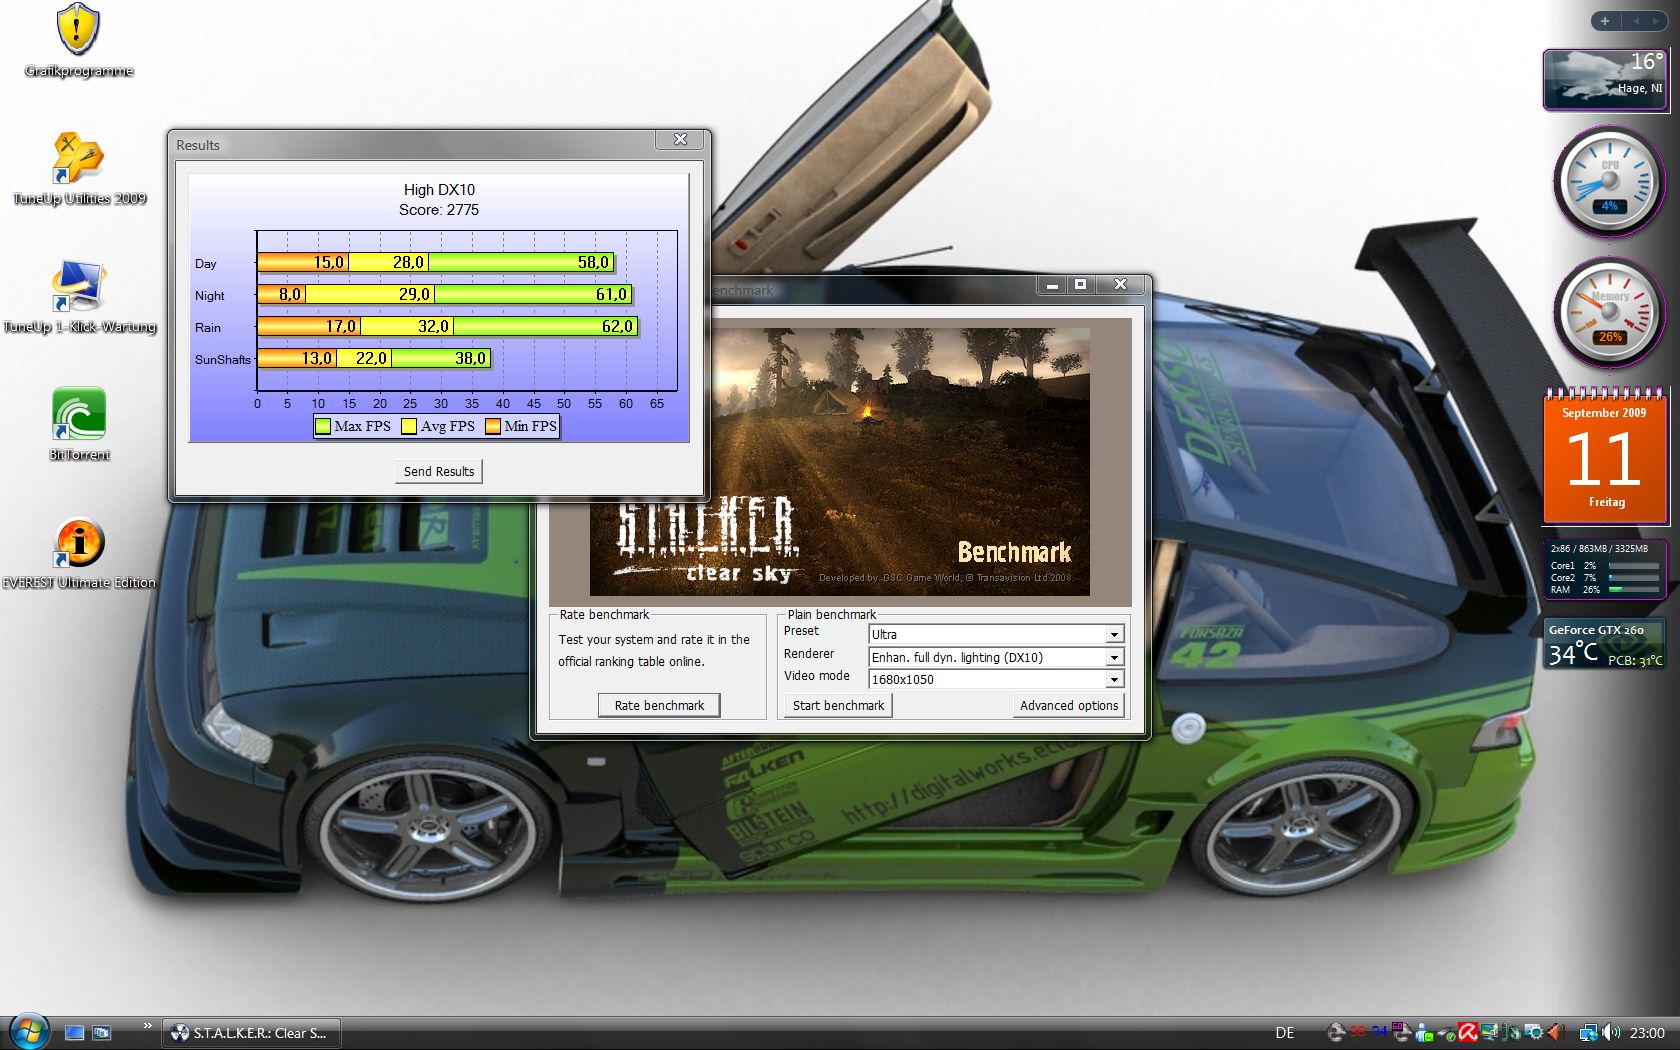
Task: Click the sidebar next gadgets arrow
Action: [1656, 21]
